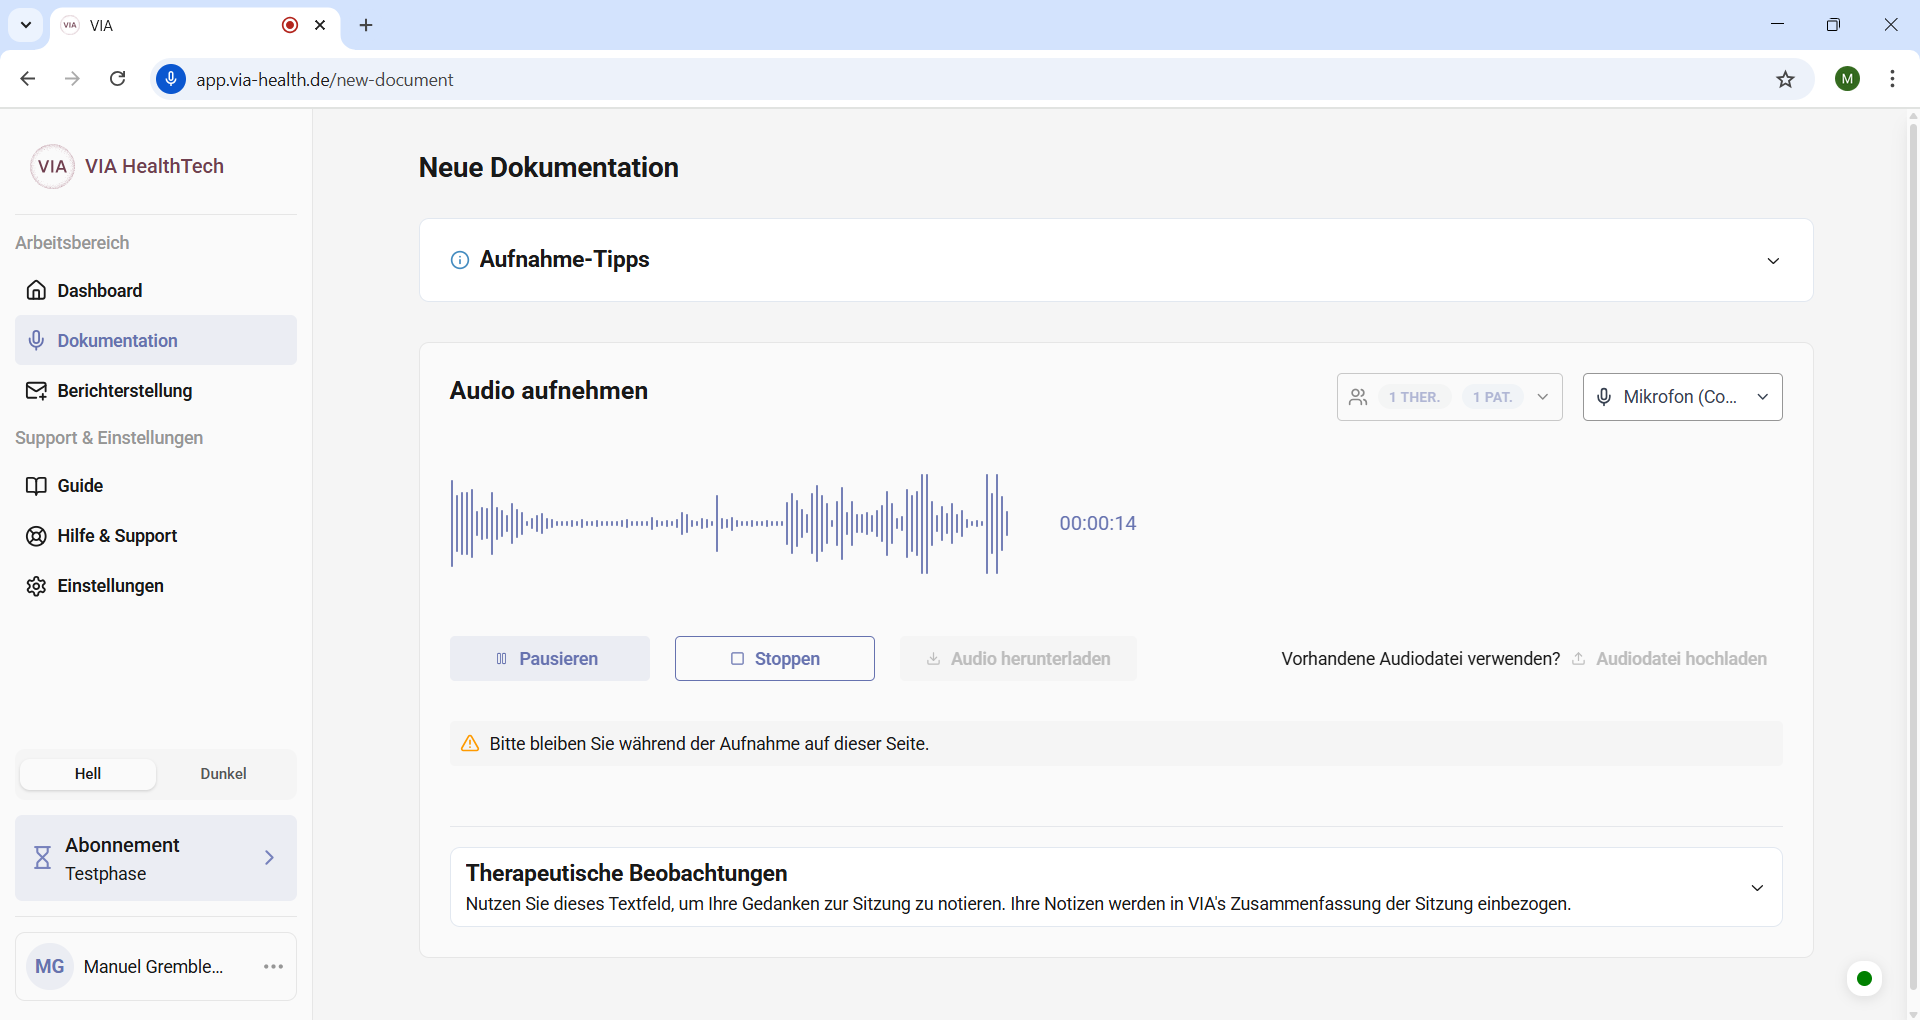Open the therapist and patient count dropdown
This screenshot has width=1920, height=1020.
click(x=1449, y=397)
